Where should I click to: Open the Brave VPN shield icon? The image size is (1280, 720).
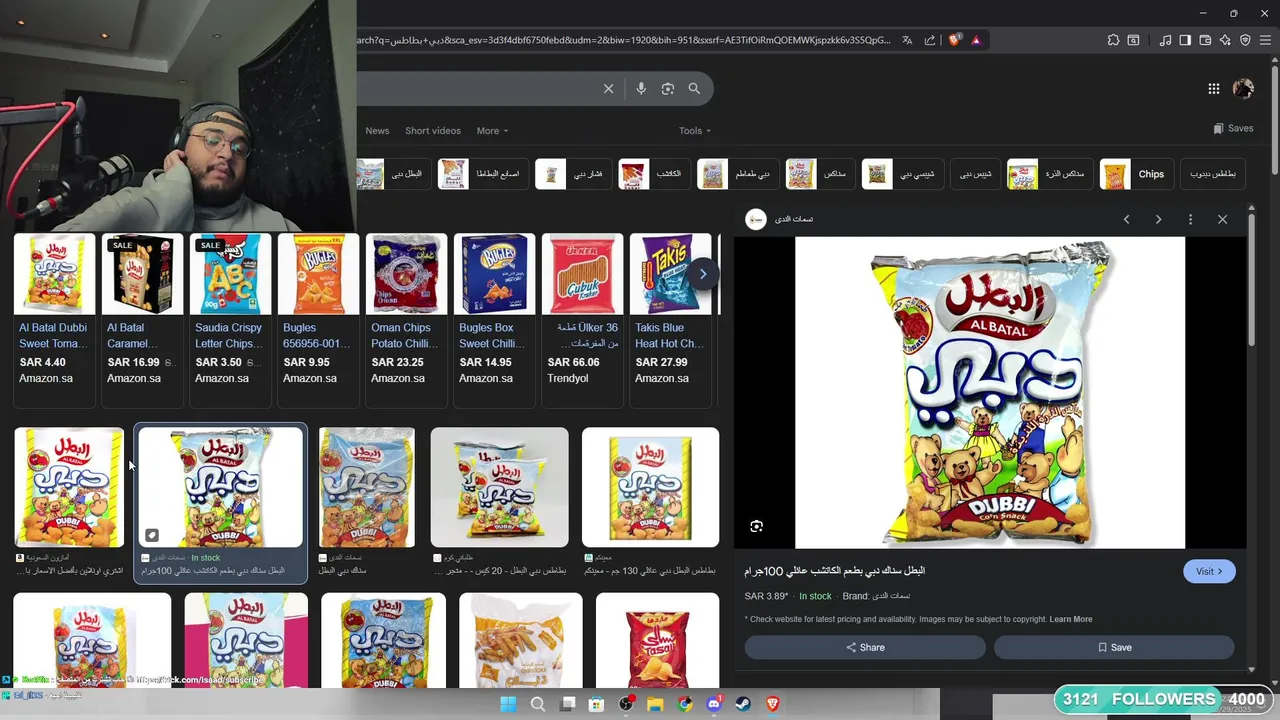(x=1245, y=40)
